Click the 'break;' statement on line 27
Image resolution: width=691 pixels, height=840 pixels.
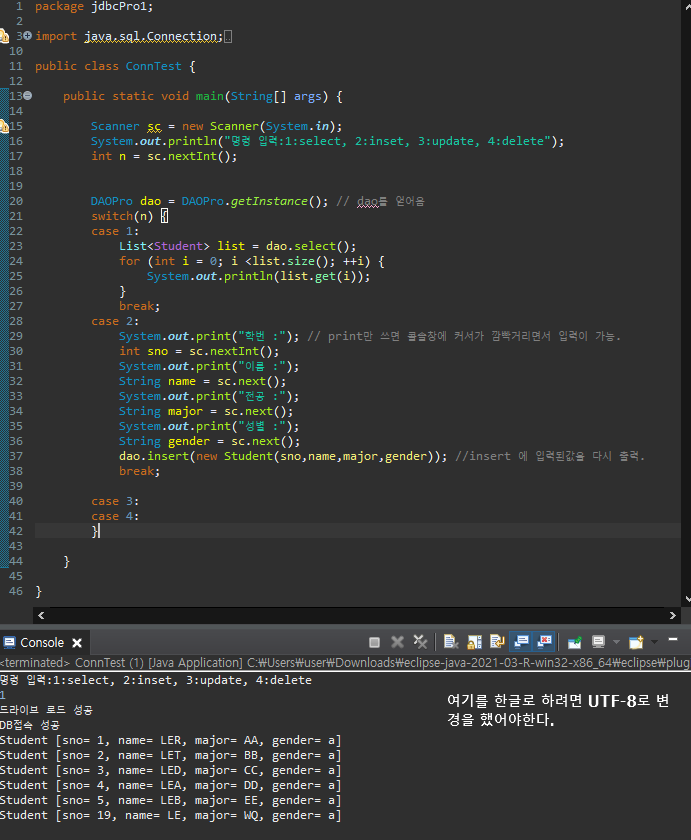point(140,306)
